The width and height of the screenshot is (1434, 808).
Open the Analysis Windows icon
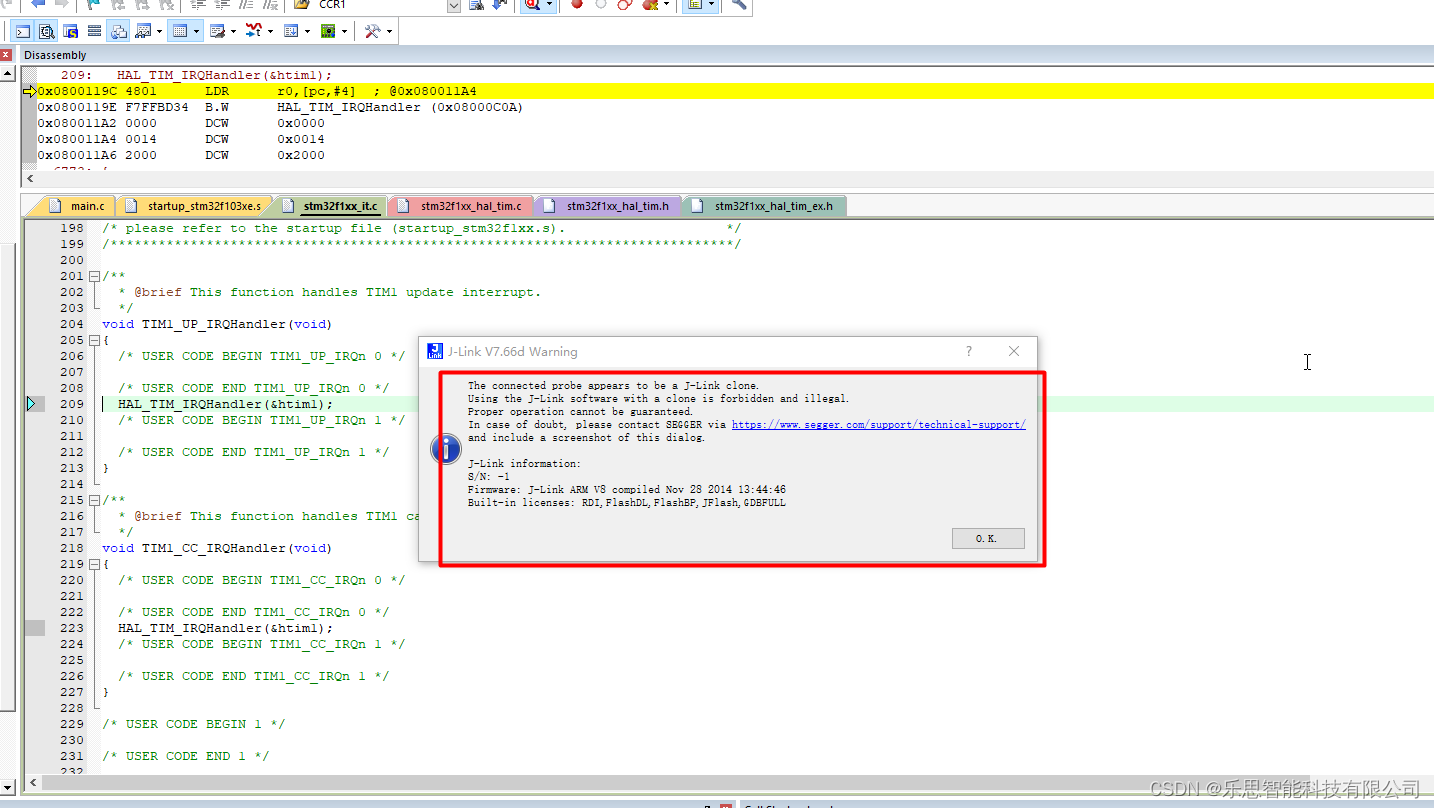(x=254, y=32)
